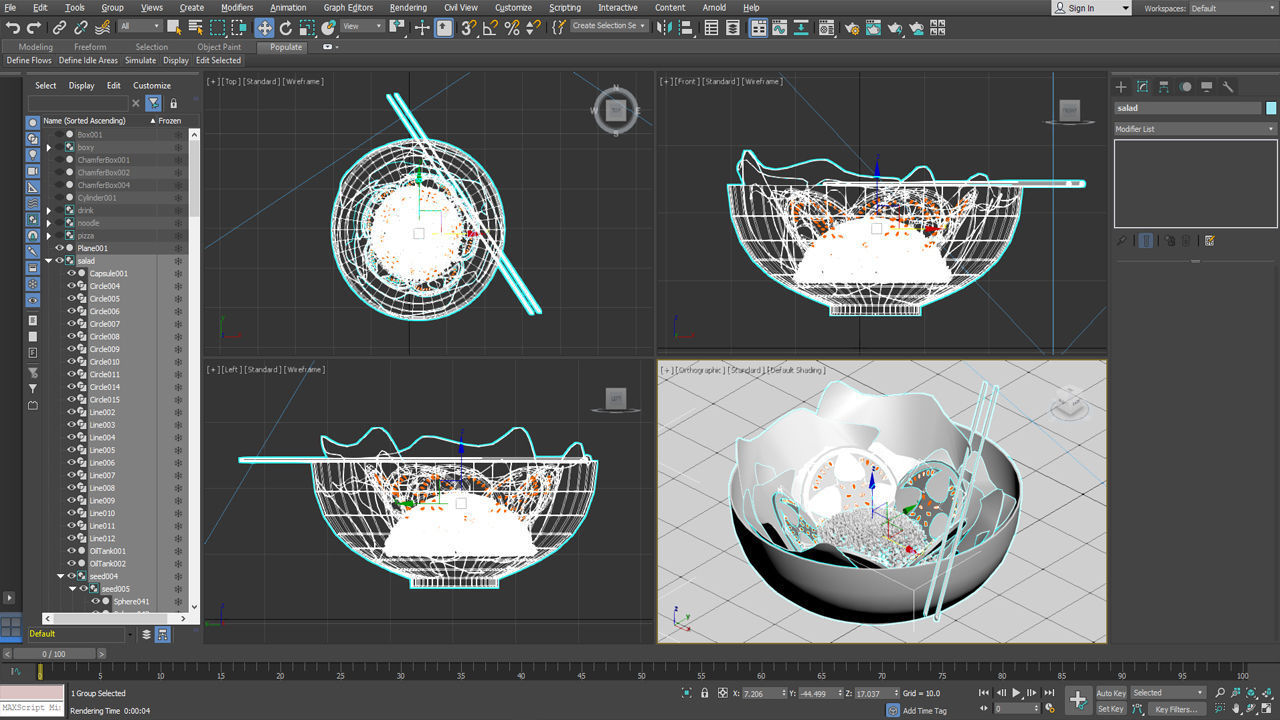Toggle frozen state of Plane001 row
The image size is (1280, 720).
(x=178, y=248)
